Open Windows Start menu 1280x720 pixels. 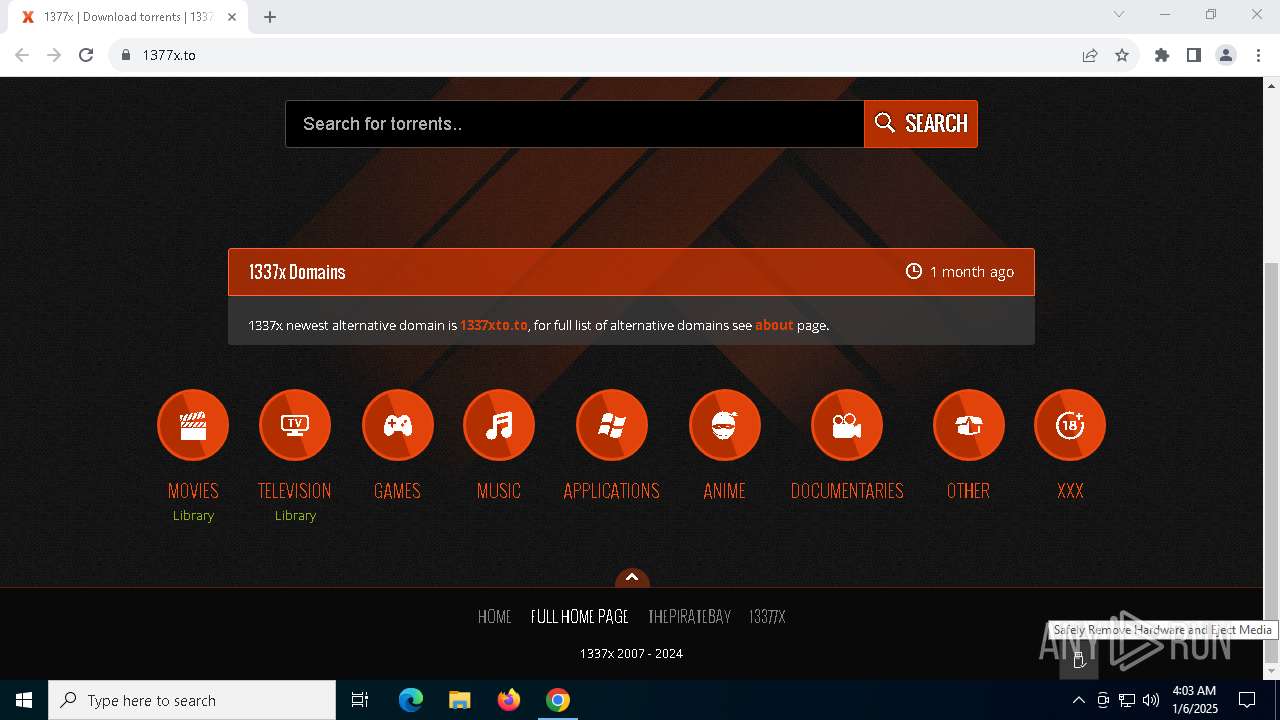pos(24,700)
